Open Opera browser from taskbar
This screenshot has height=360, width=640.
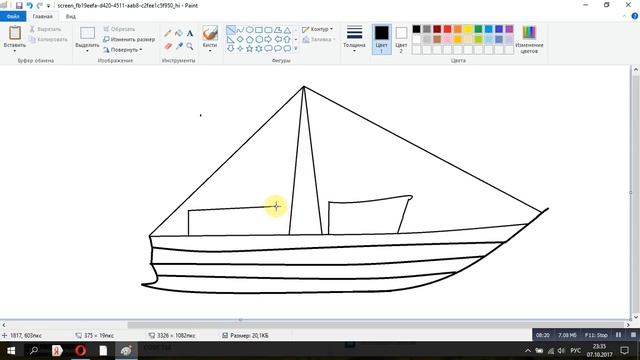coord(80,351)
